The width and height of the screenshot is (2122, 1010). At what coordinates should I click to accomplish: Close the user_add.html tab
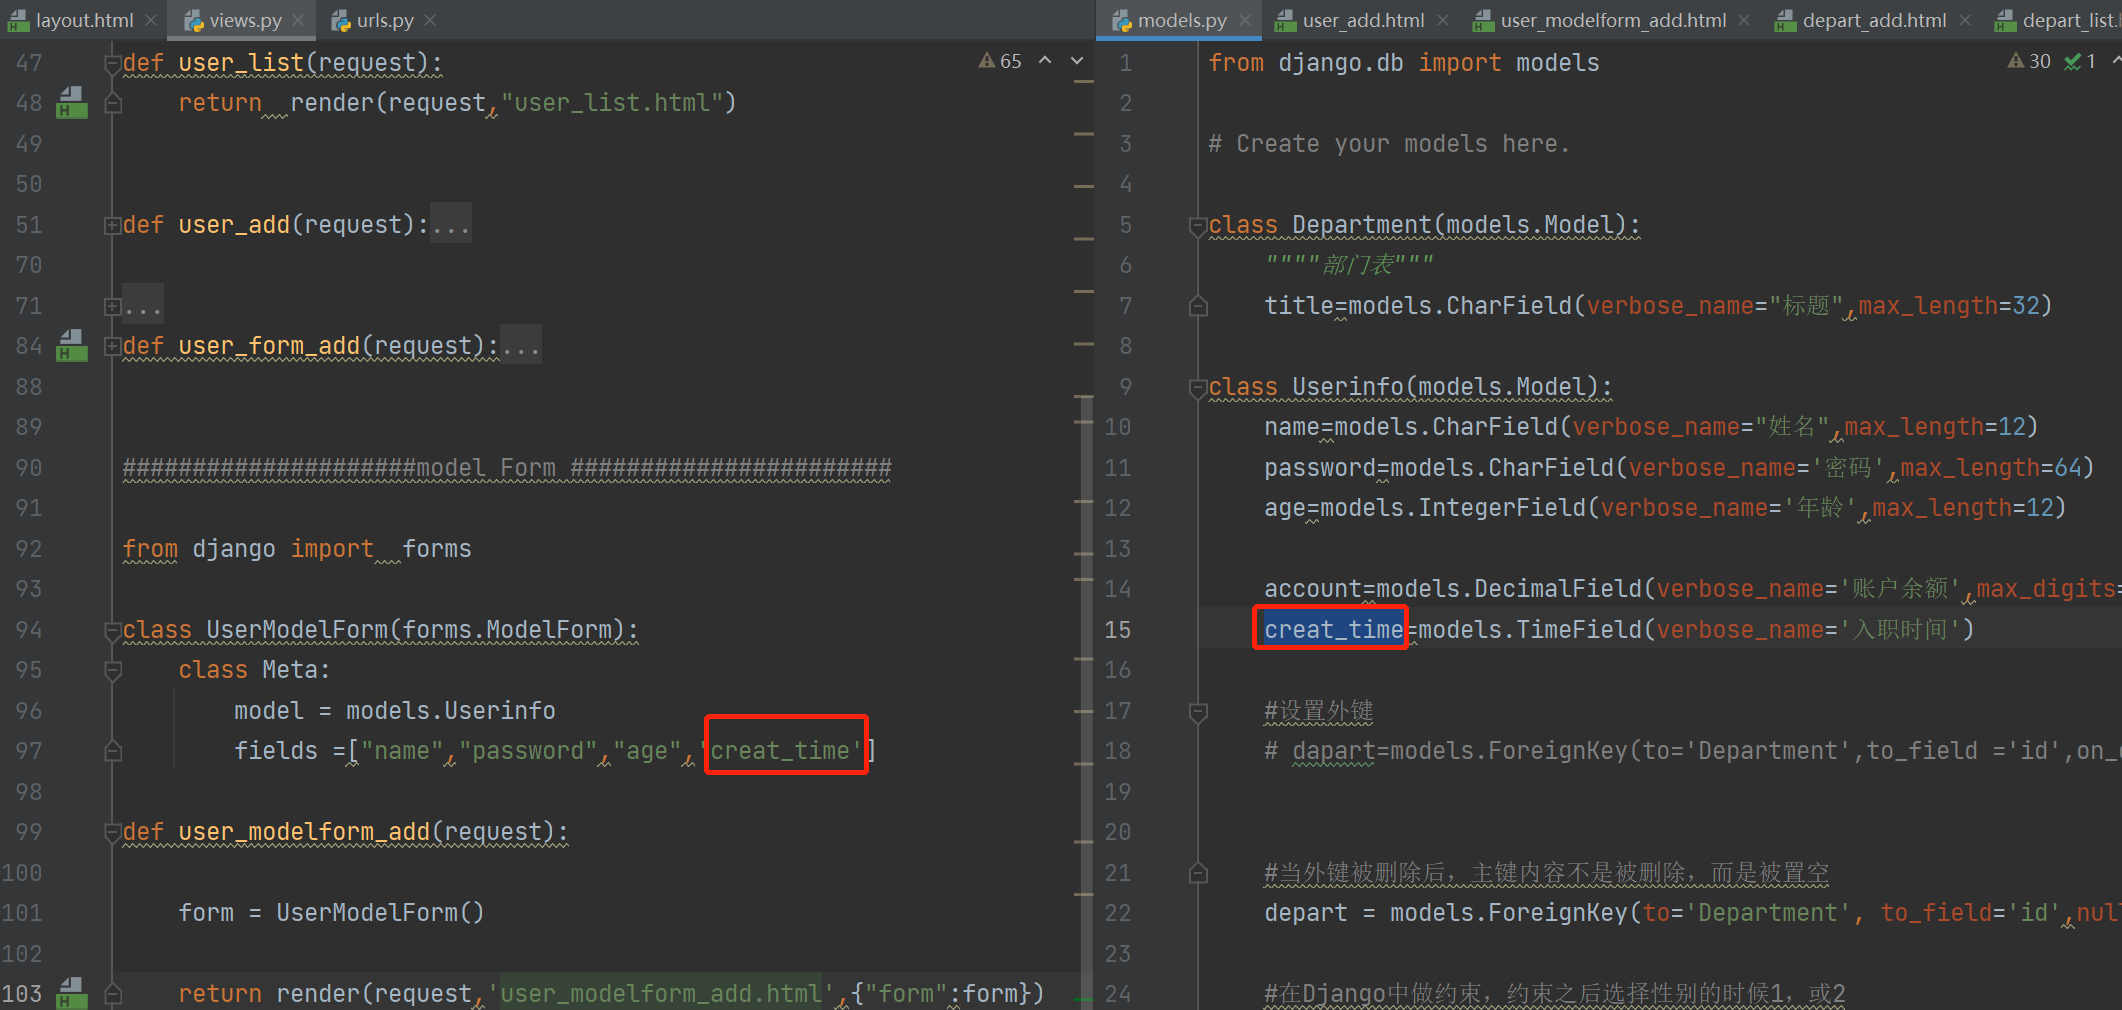[x=1443, y=20]
